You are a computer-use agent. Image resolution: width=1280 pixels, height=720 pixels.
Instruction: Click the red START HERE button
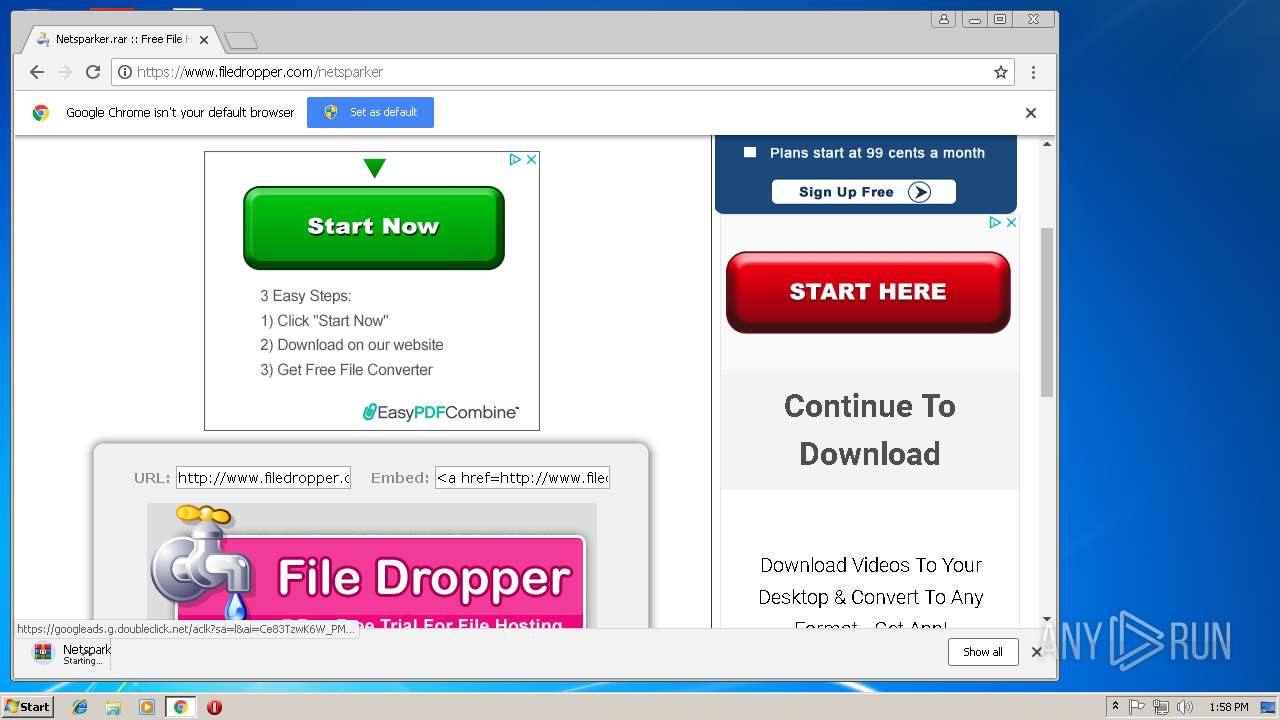pyautogui.click(x=868, y=292)
